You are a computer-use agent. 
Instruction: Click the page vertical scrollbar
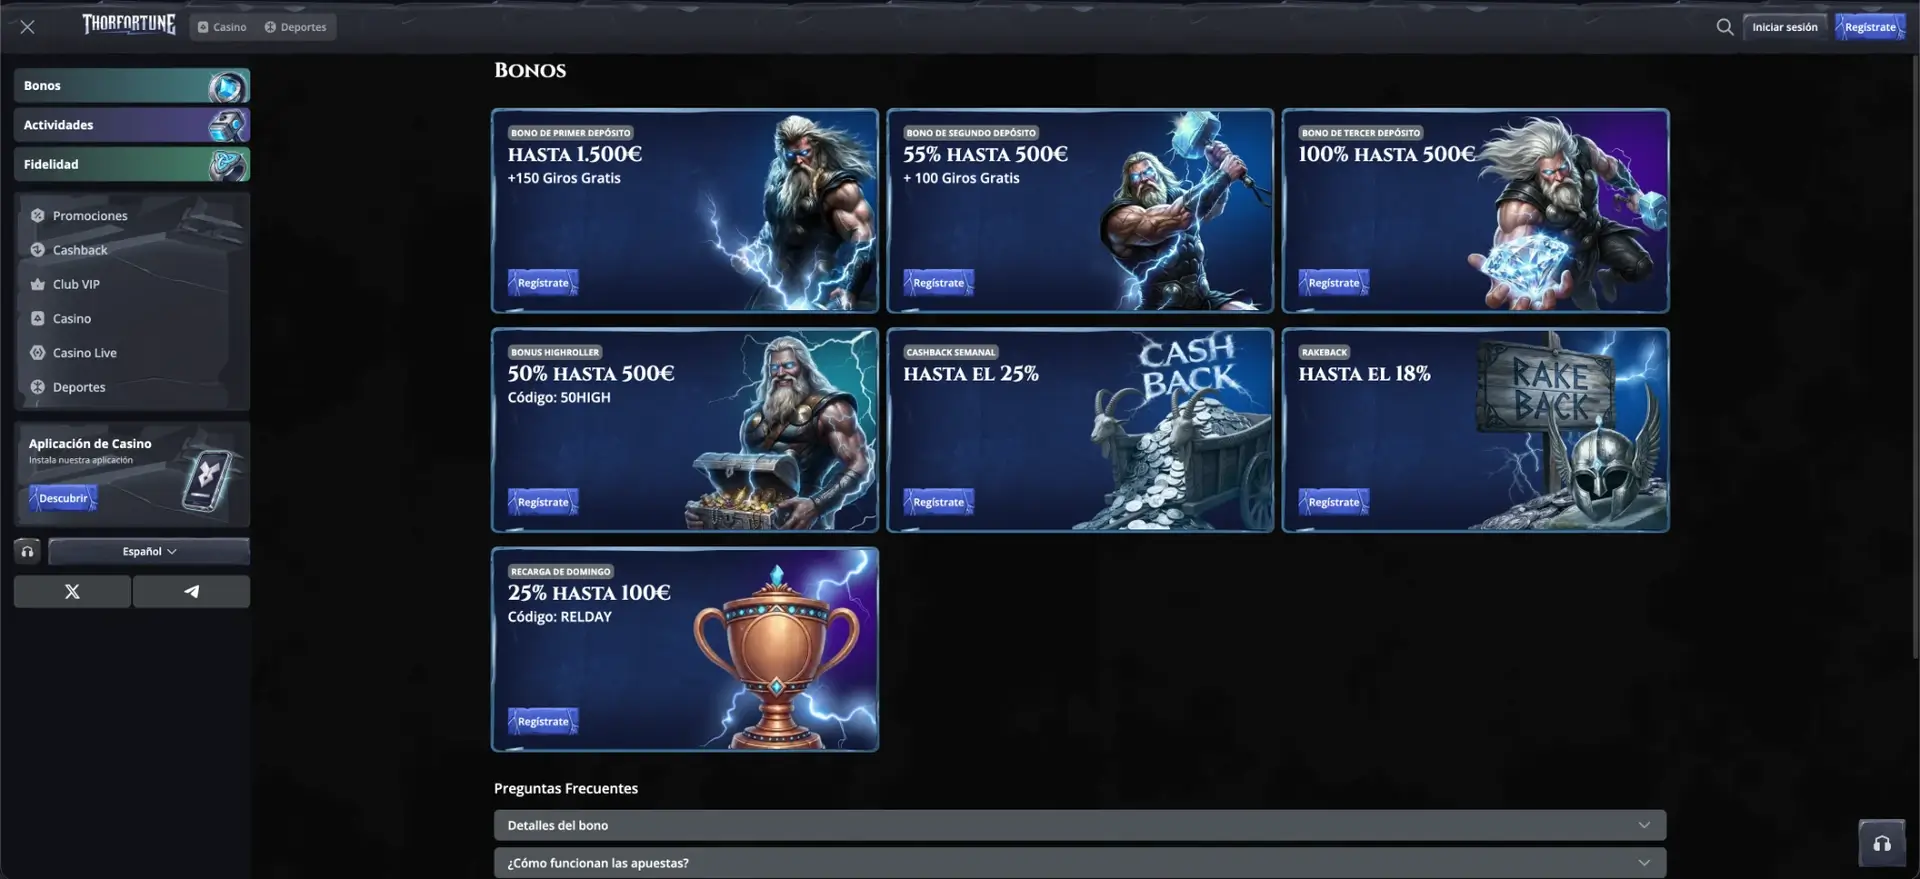(x=1915, y=355)
